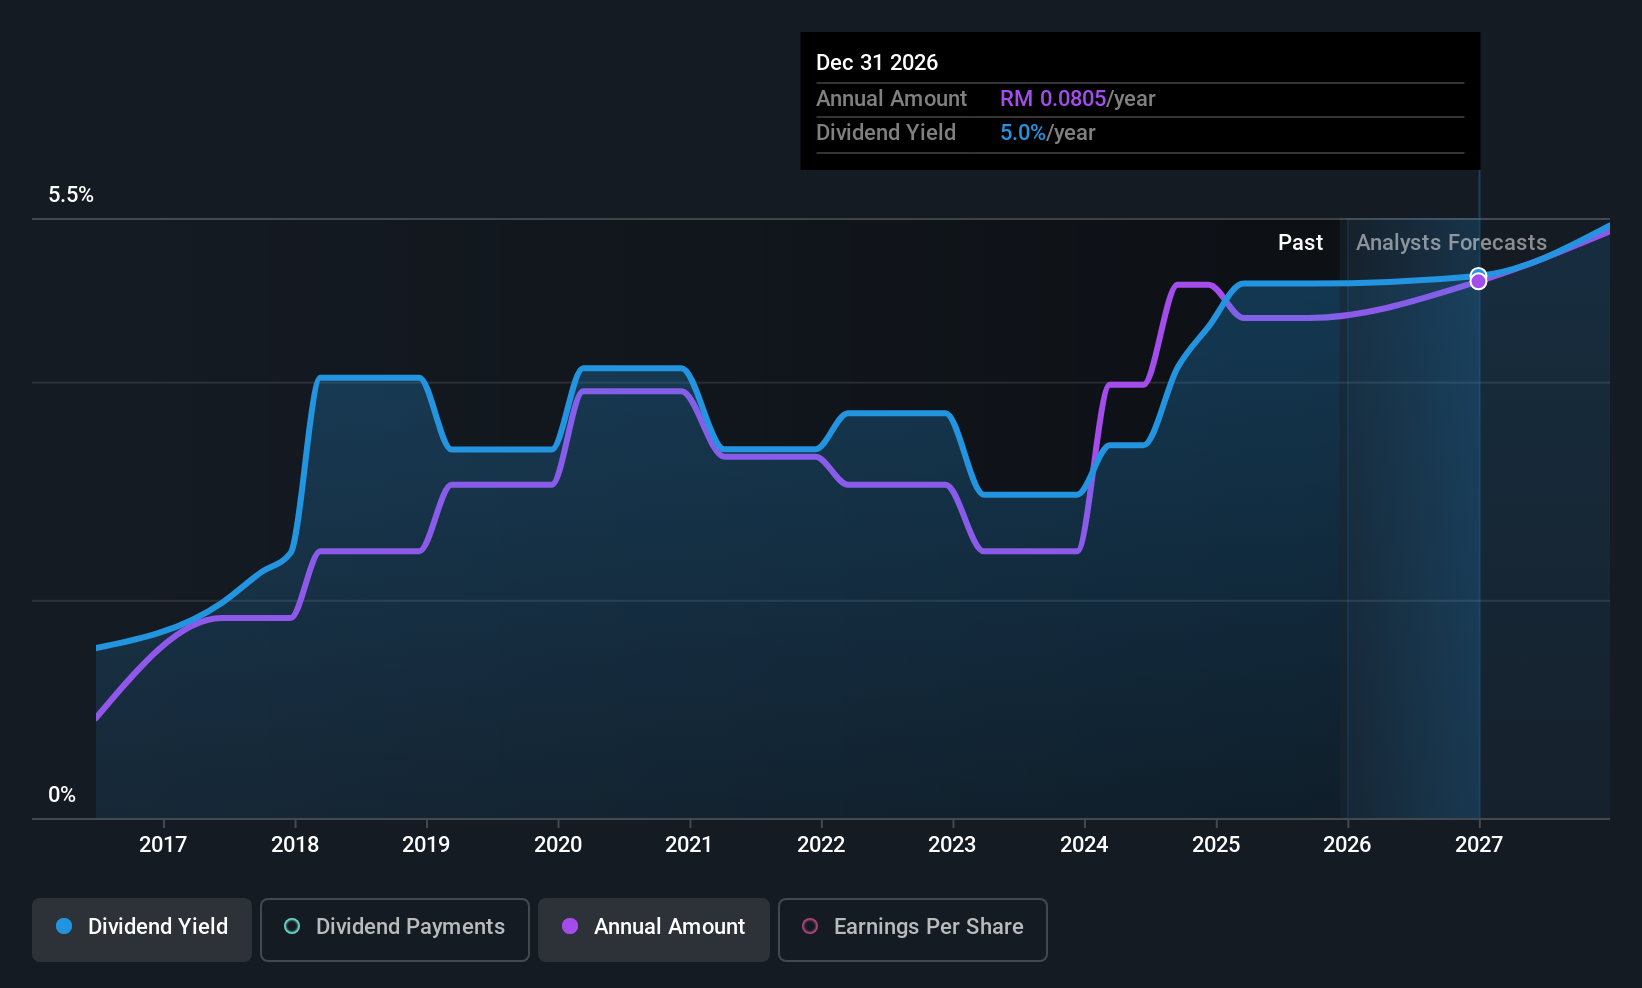
Task: Click the 2017 x-axis label
Action: (x=163, y=845)
